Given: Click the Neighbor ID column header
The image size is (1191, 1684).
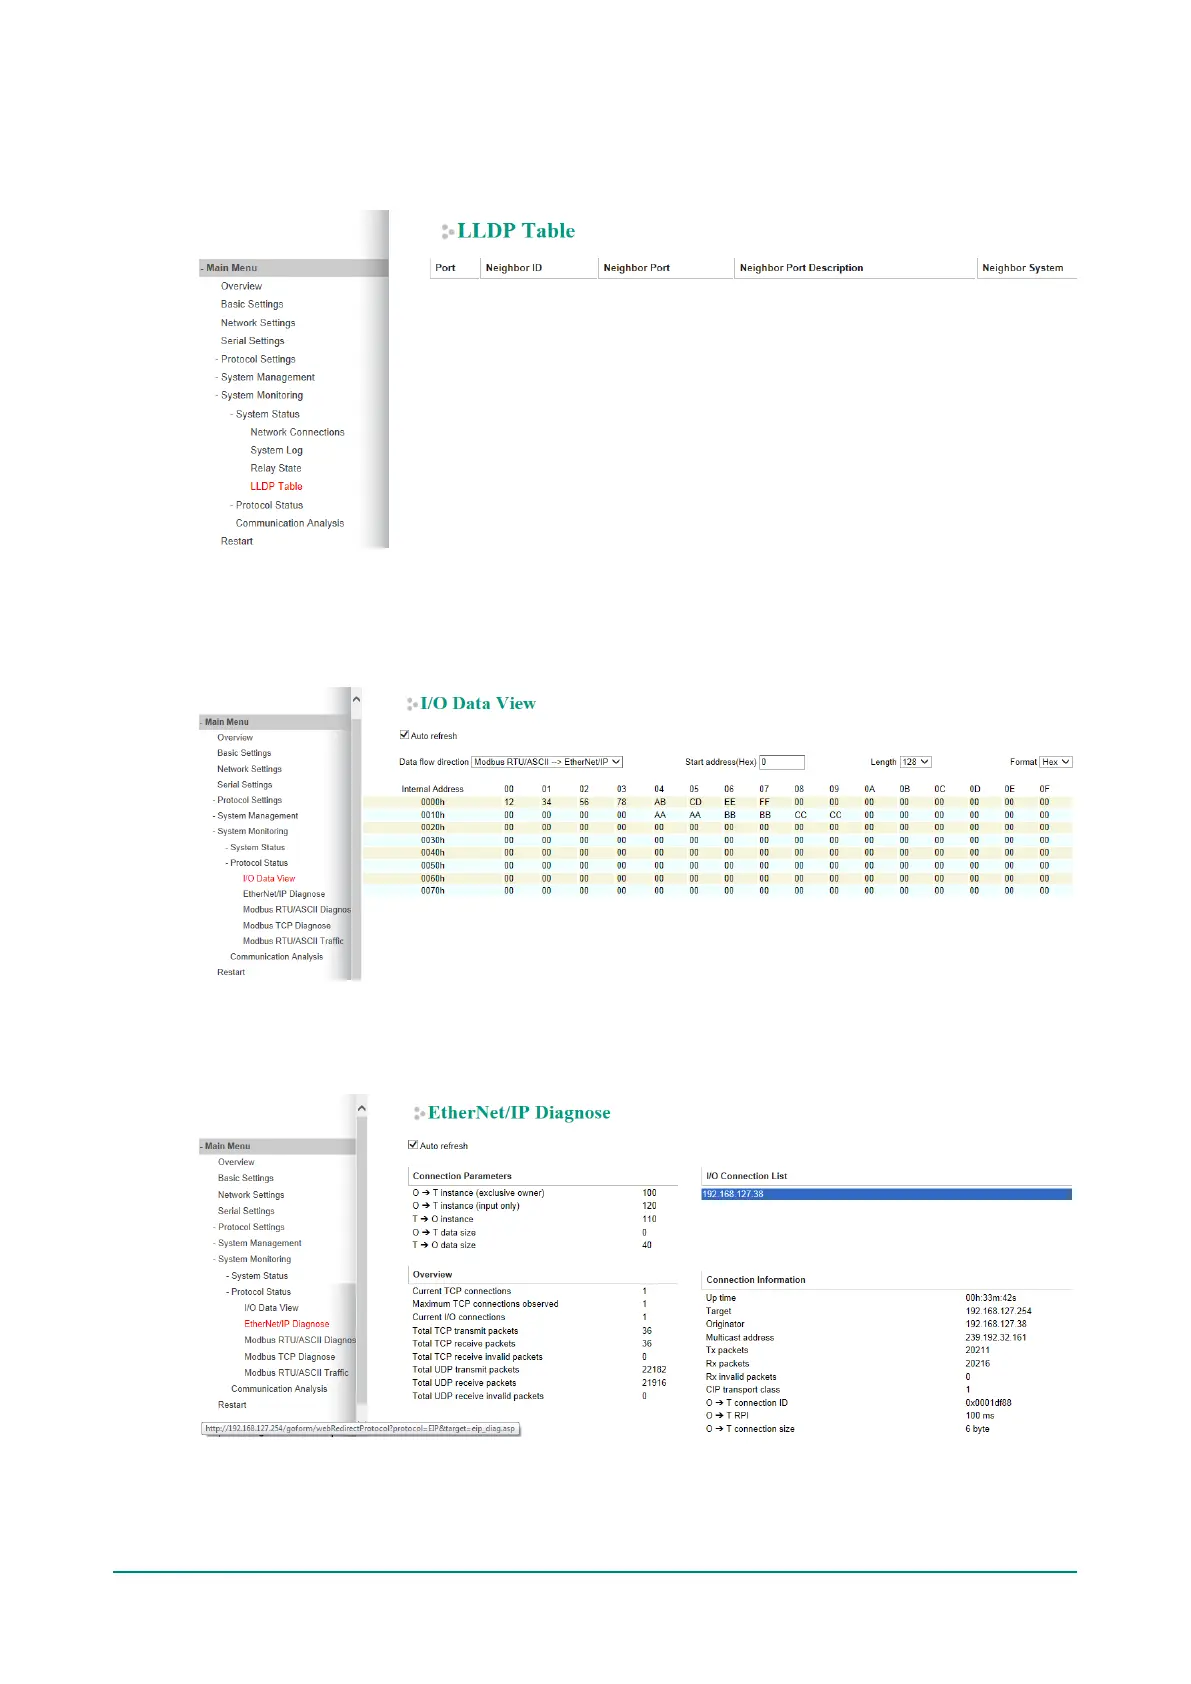Looking at the screenshot, I should tap(514, 268).
